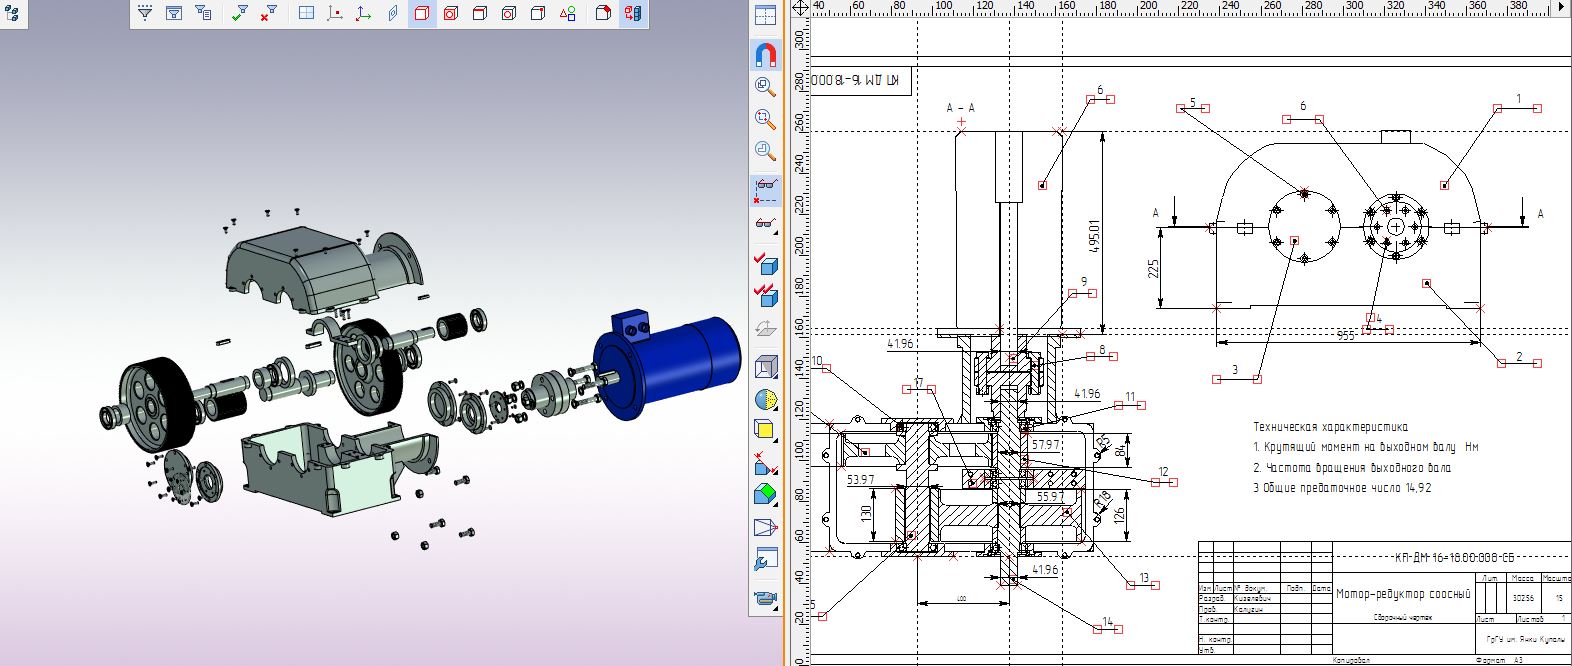Select the four-pane grid icon
This screenshot has width=1572, height=666.
[307, 14]
